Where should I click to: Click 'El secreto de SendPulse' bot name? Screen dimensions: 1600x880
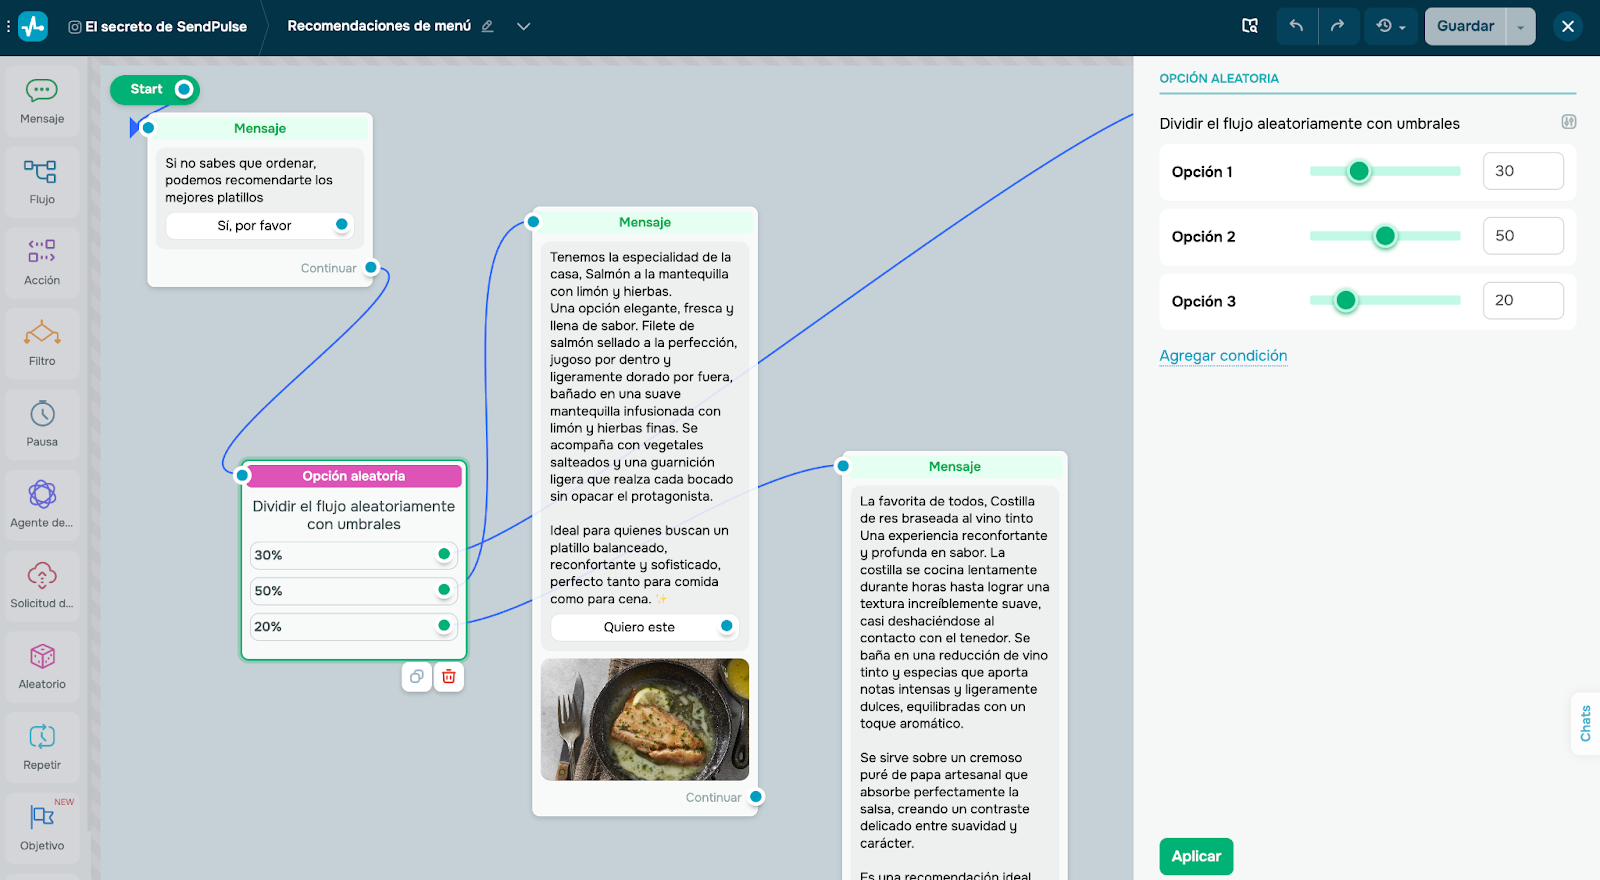pos(166,27)
